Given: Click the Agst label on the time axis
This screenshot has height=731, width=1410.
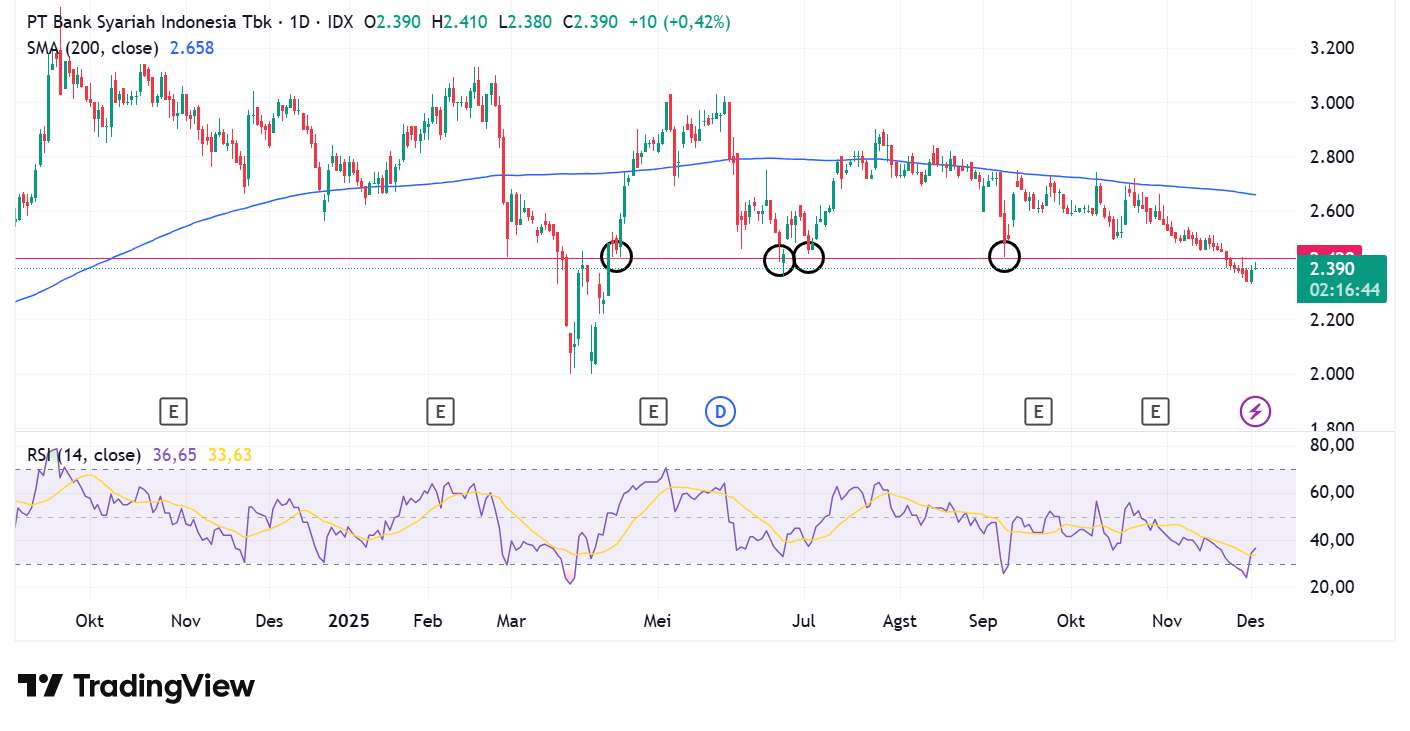Looking at the screenshot, I should point(900,621).
